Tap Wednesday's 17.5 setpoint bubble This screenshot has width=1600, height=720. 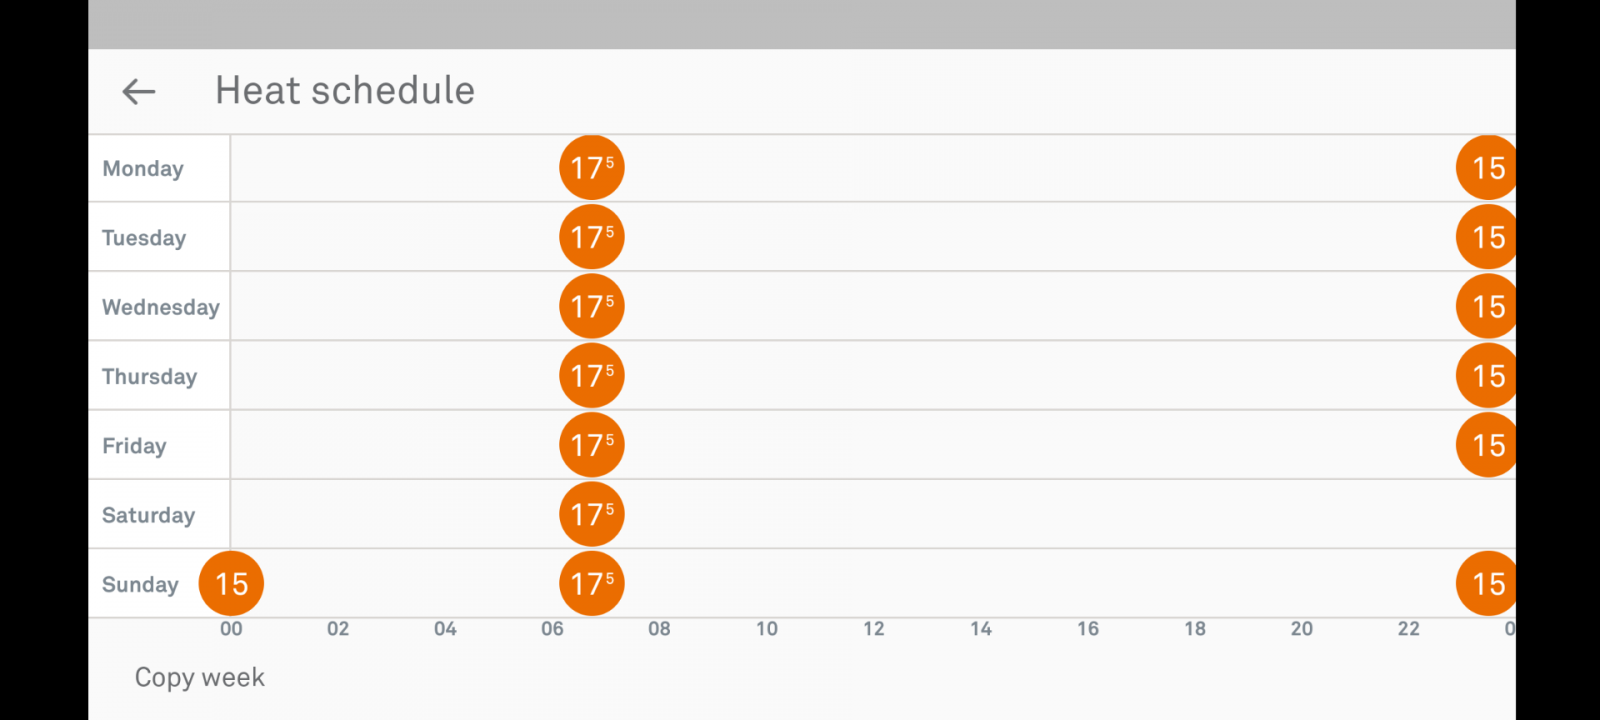coord(592,306)
